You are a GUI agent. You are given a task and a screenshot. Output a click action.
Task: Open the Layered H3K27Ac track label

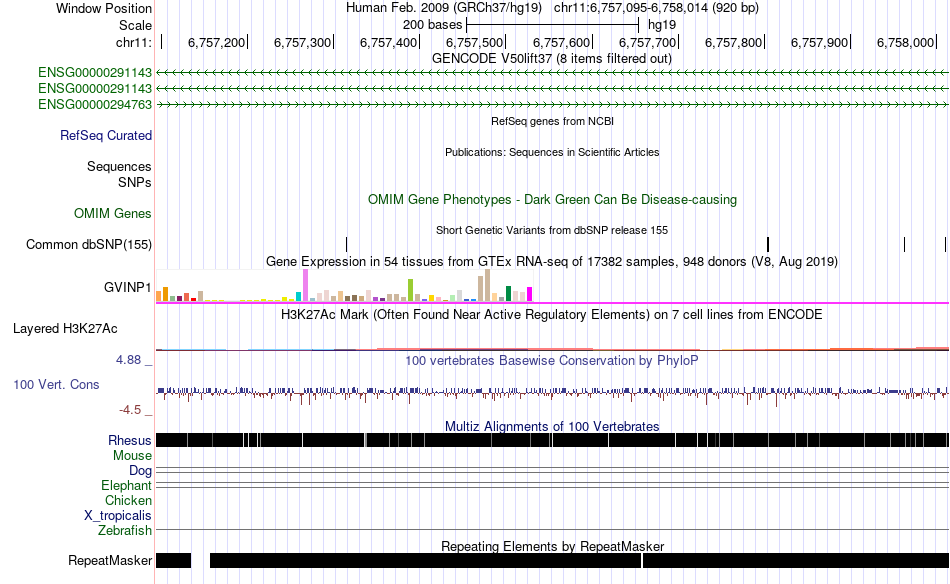point(65,328)
